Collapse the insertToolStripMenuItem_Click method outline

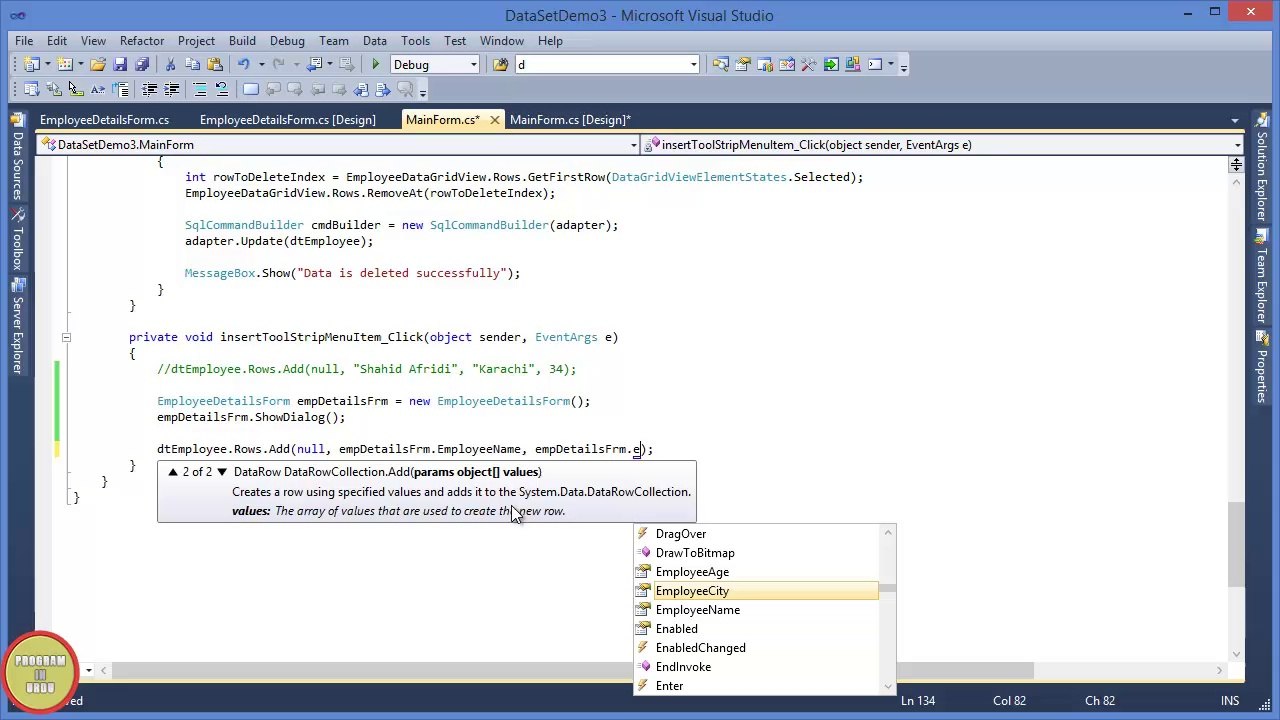tap(66, 337)
